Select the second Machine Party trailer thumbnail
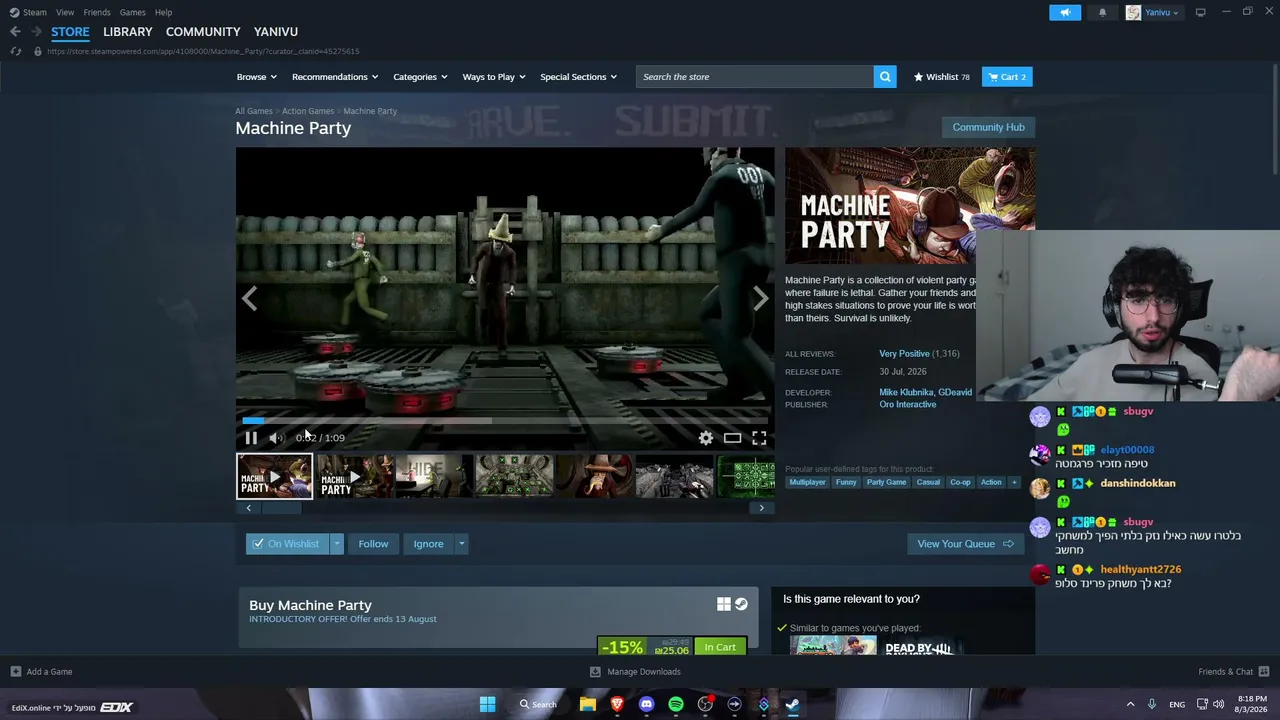This screenshot has height=720, width=1280. tap(354, 476)
